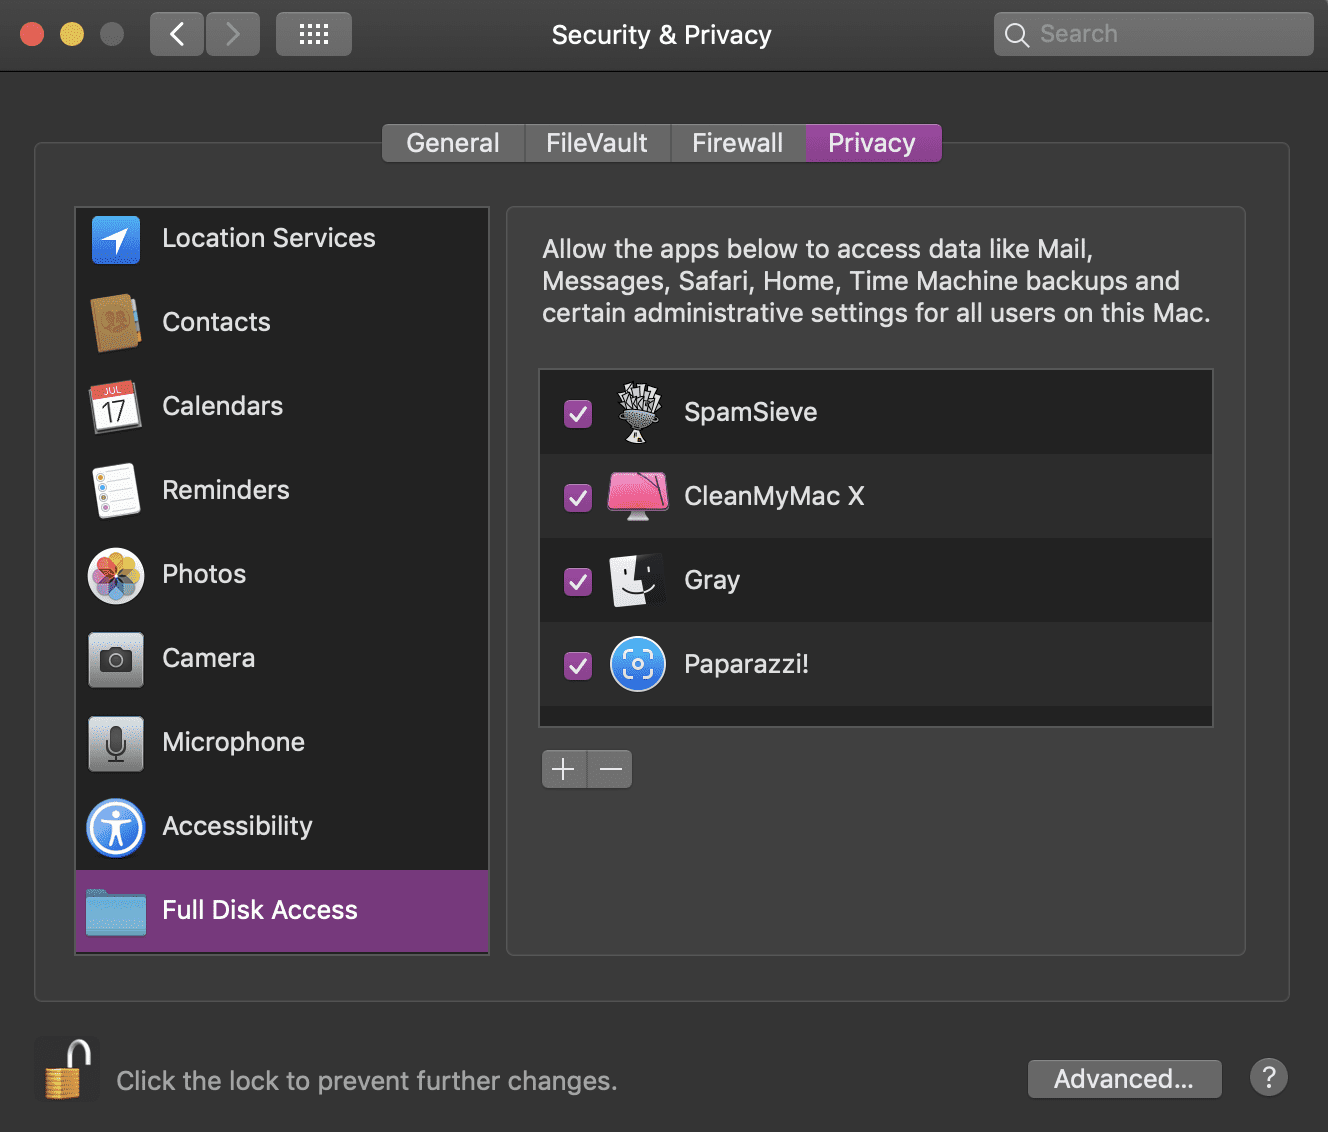Image resolution: width=1328 pixels, height=1132 pixels.
Task: Select the Microphone label
Action: tap(234, 742)
